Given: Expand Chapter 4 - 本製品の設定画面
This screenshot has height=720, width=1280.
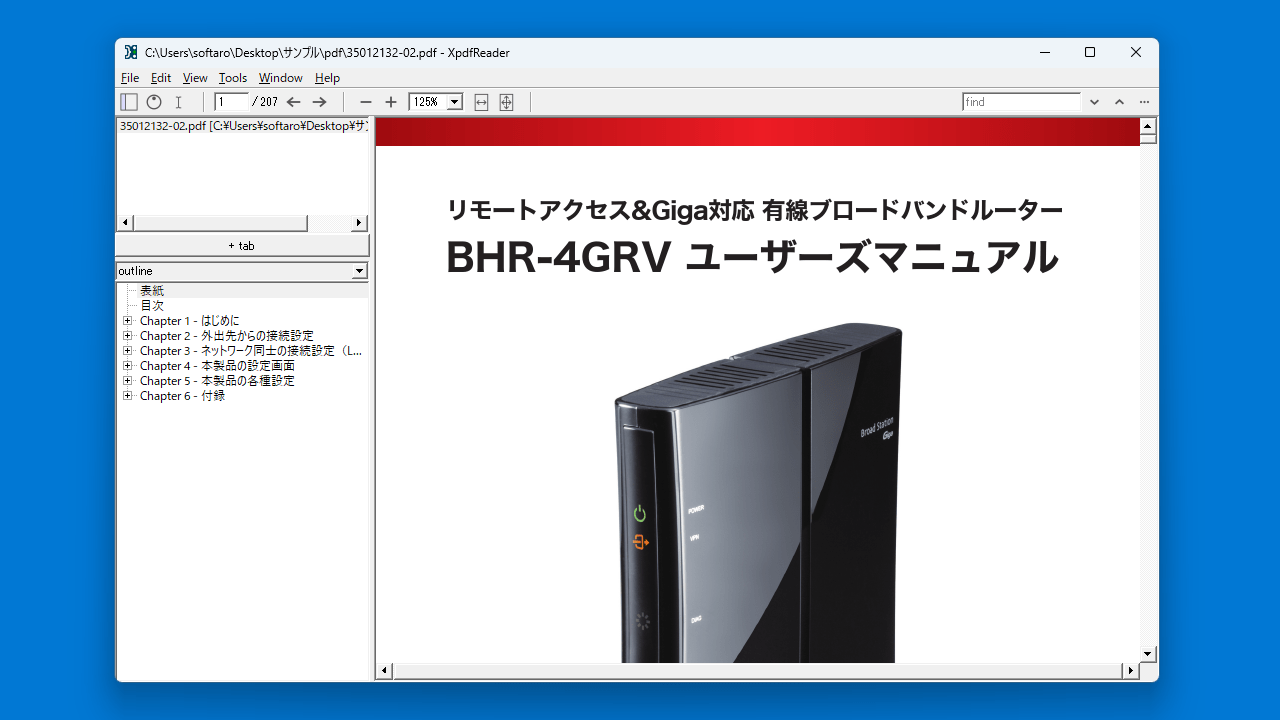Looking at the screenshot, I should click(x=127, y=366).
